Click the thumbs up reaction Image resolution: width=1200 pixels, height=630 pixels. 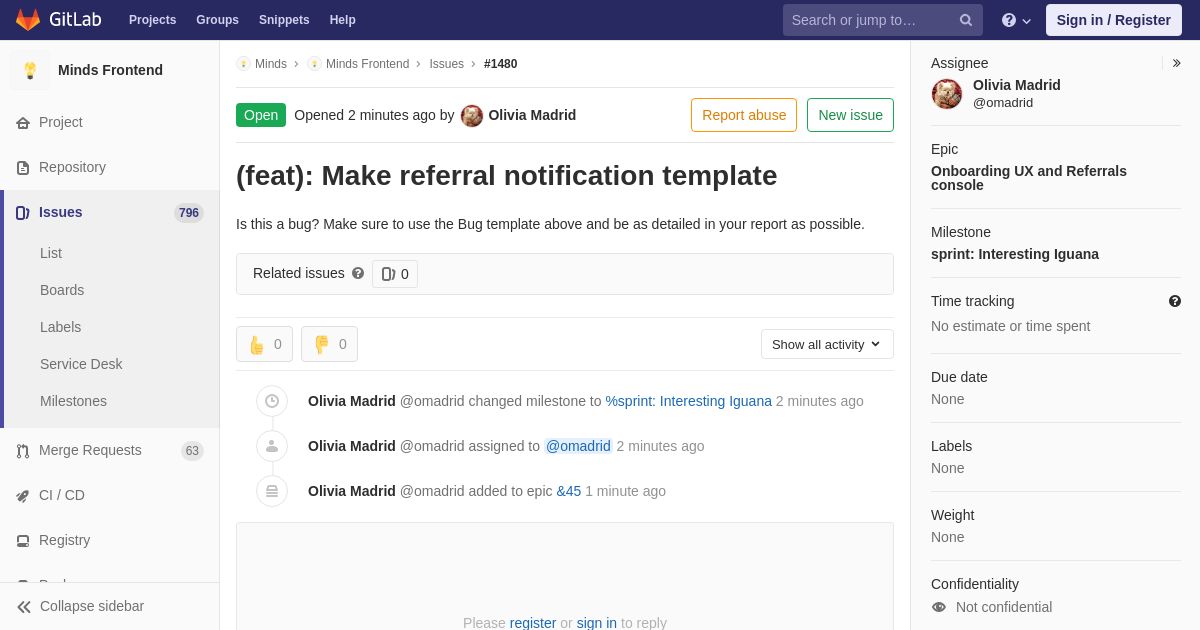(x=264, y=344)
